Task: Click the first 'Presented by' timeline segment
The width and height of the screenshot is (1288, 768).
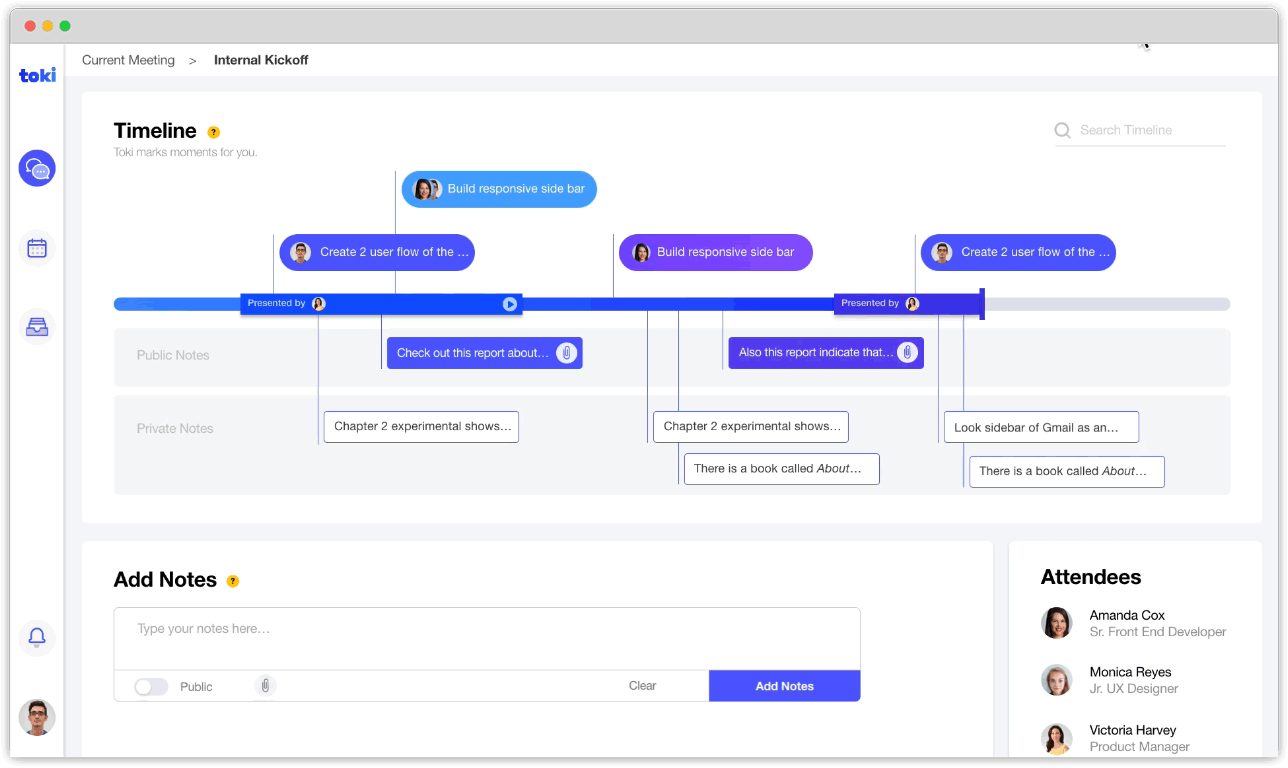Action: coord(382,304)
